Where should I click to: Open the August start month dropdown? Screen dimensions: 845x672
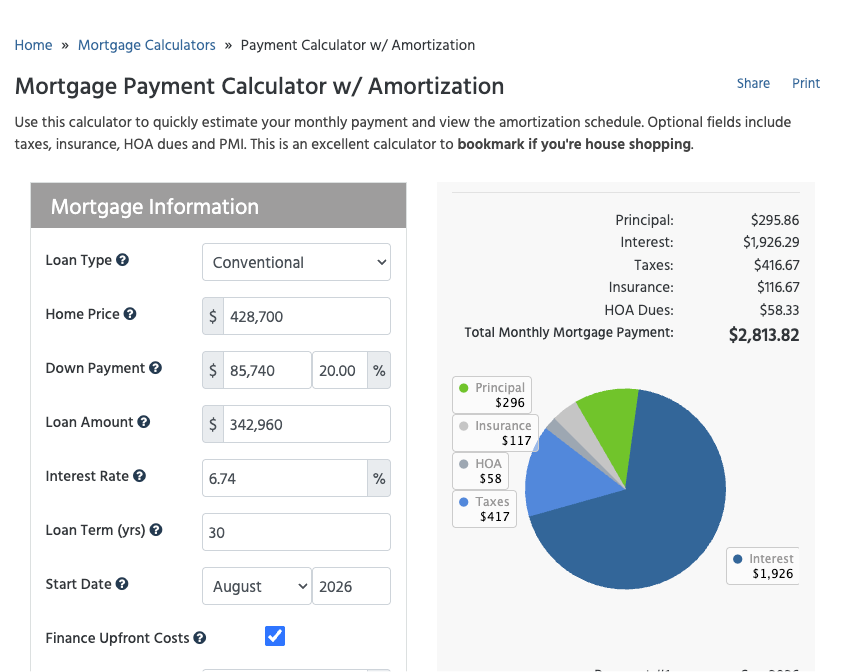coord(257,586)
